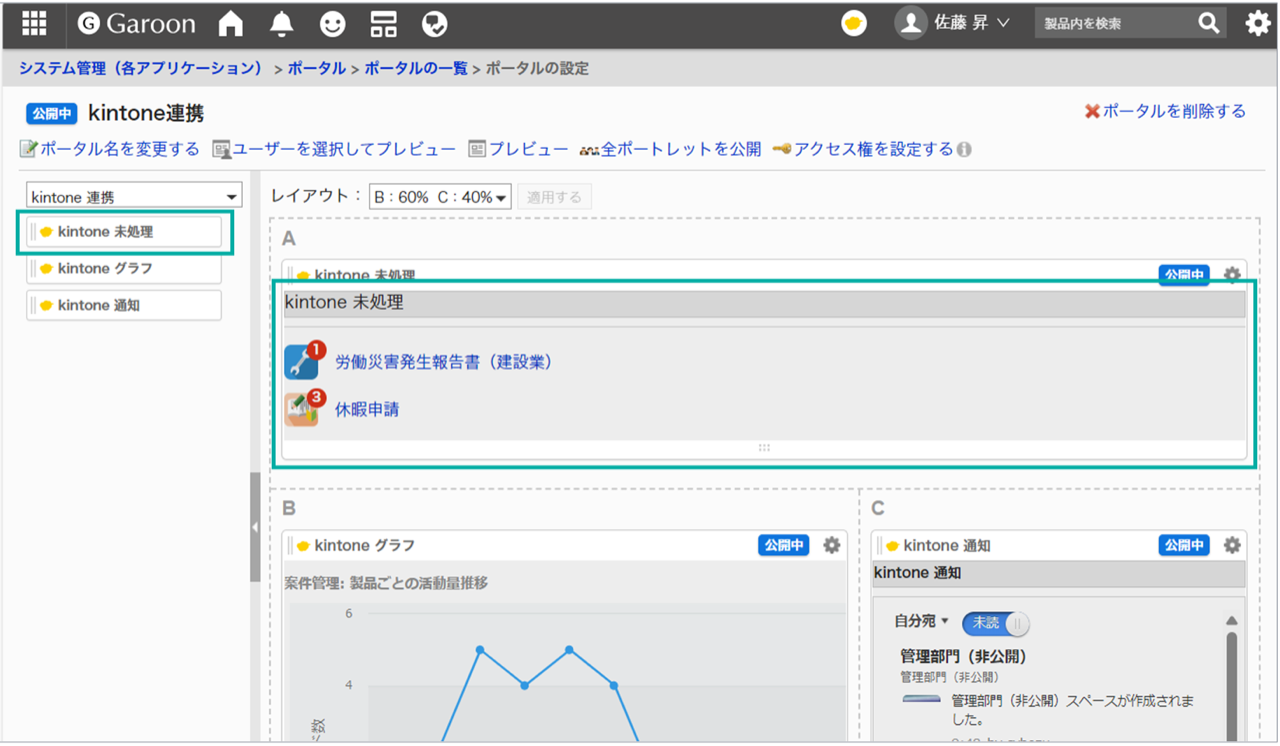Click the 管理部門（非公開） notification heading
Screen dimensions: 1280x746
[x=964, y=657]
